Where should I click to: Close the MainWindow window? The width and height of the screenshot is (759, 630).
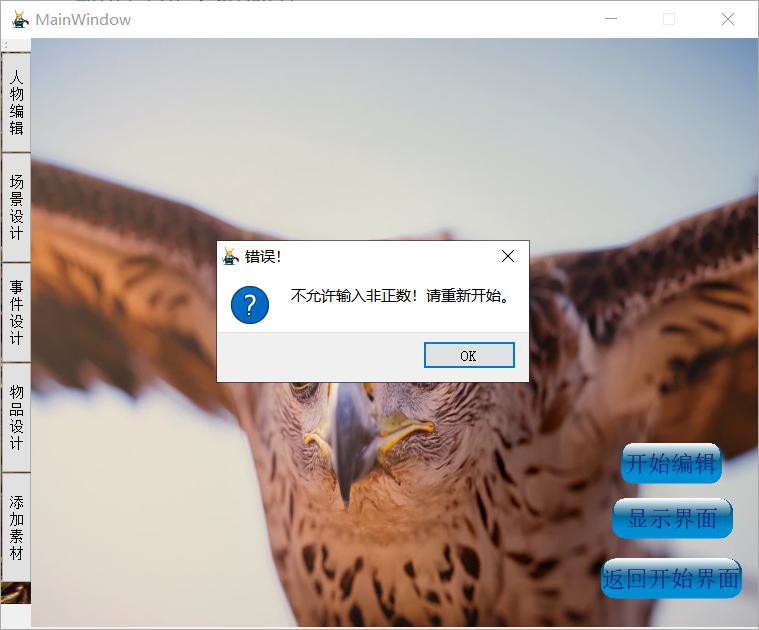point(728,19)
